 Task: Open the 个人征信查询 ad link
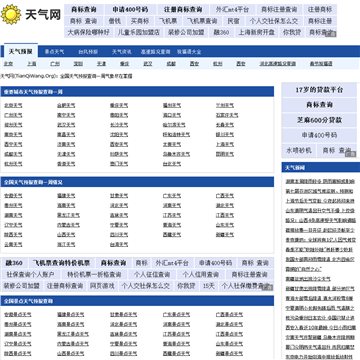coord(152,275)
